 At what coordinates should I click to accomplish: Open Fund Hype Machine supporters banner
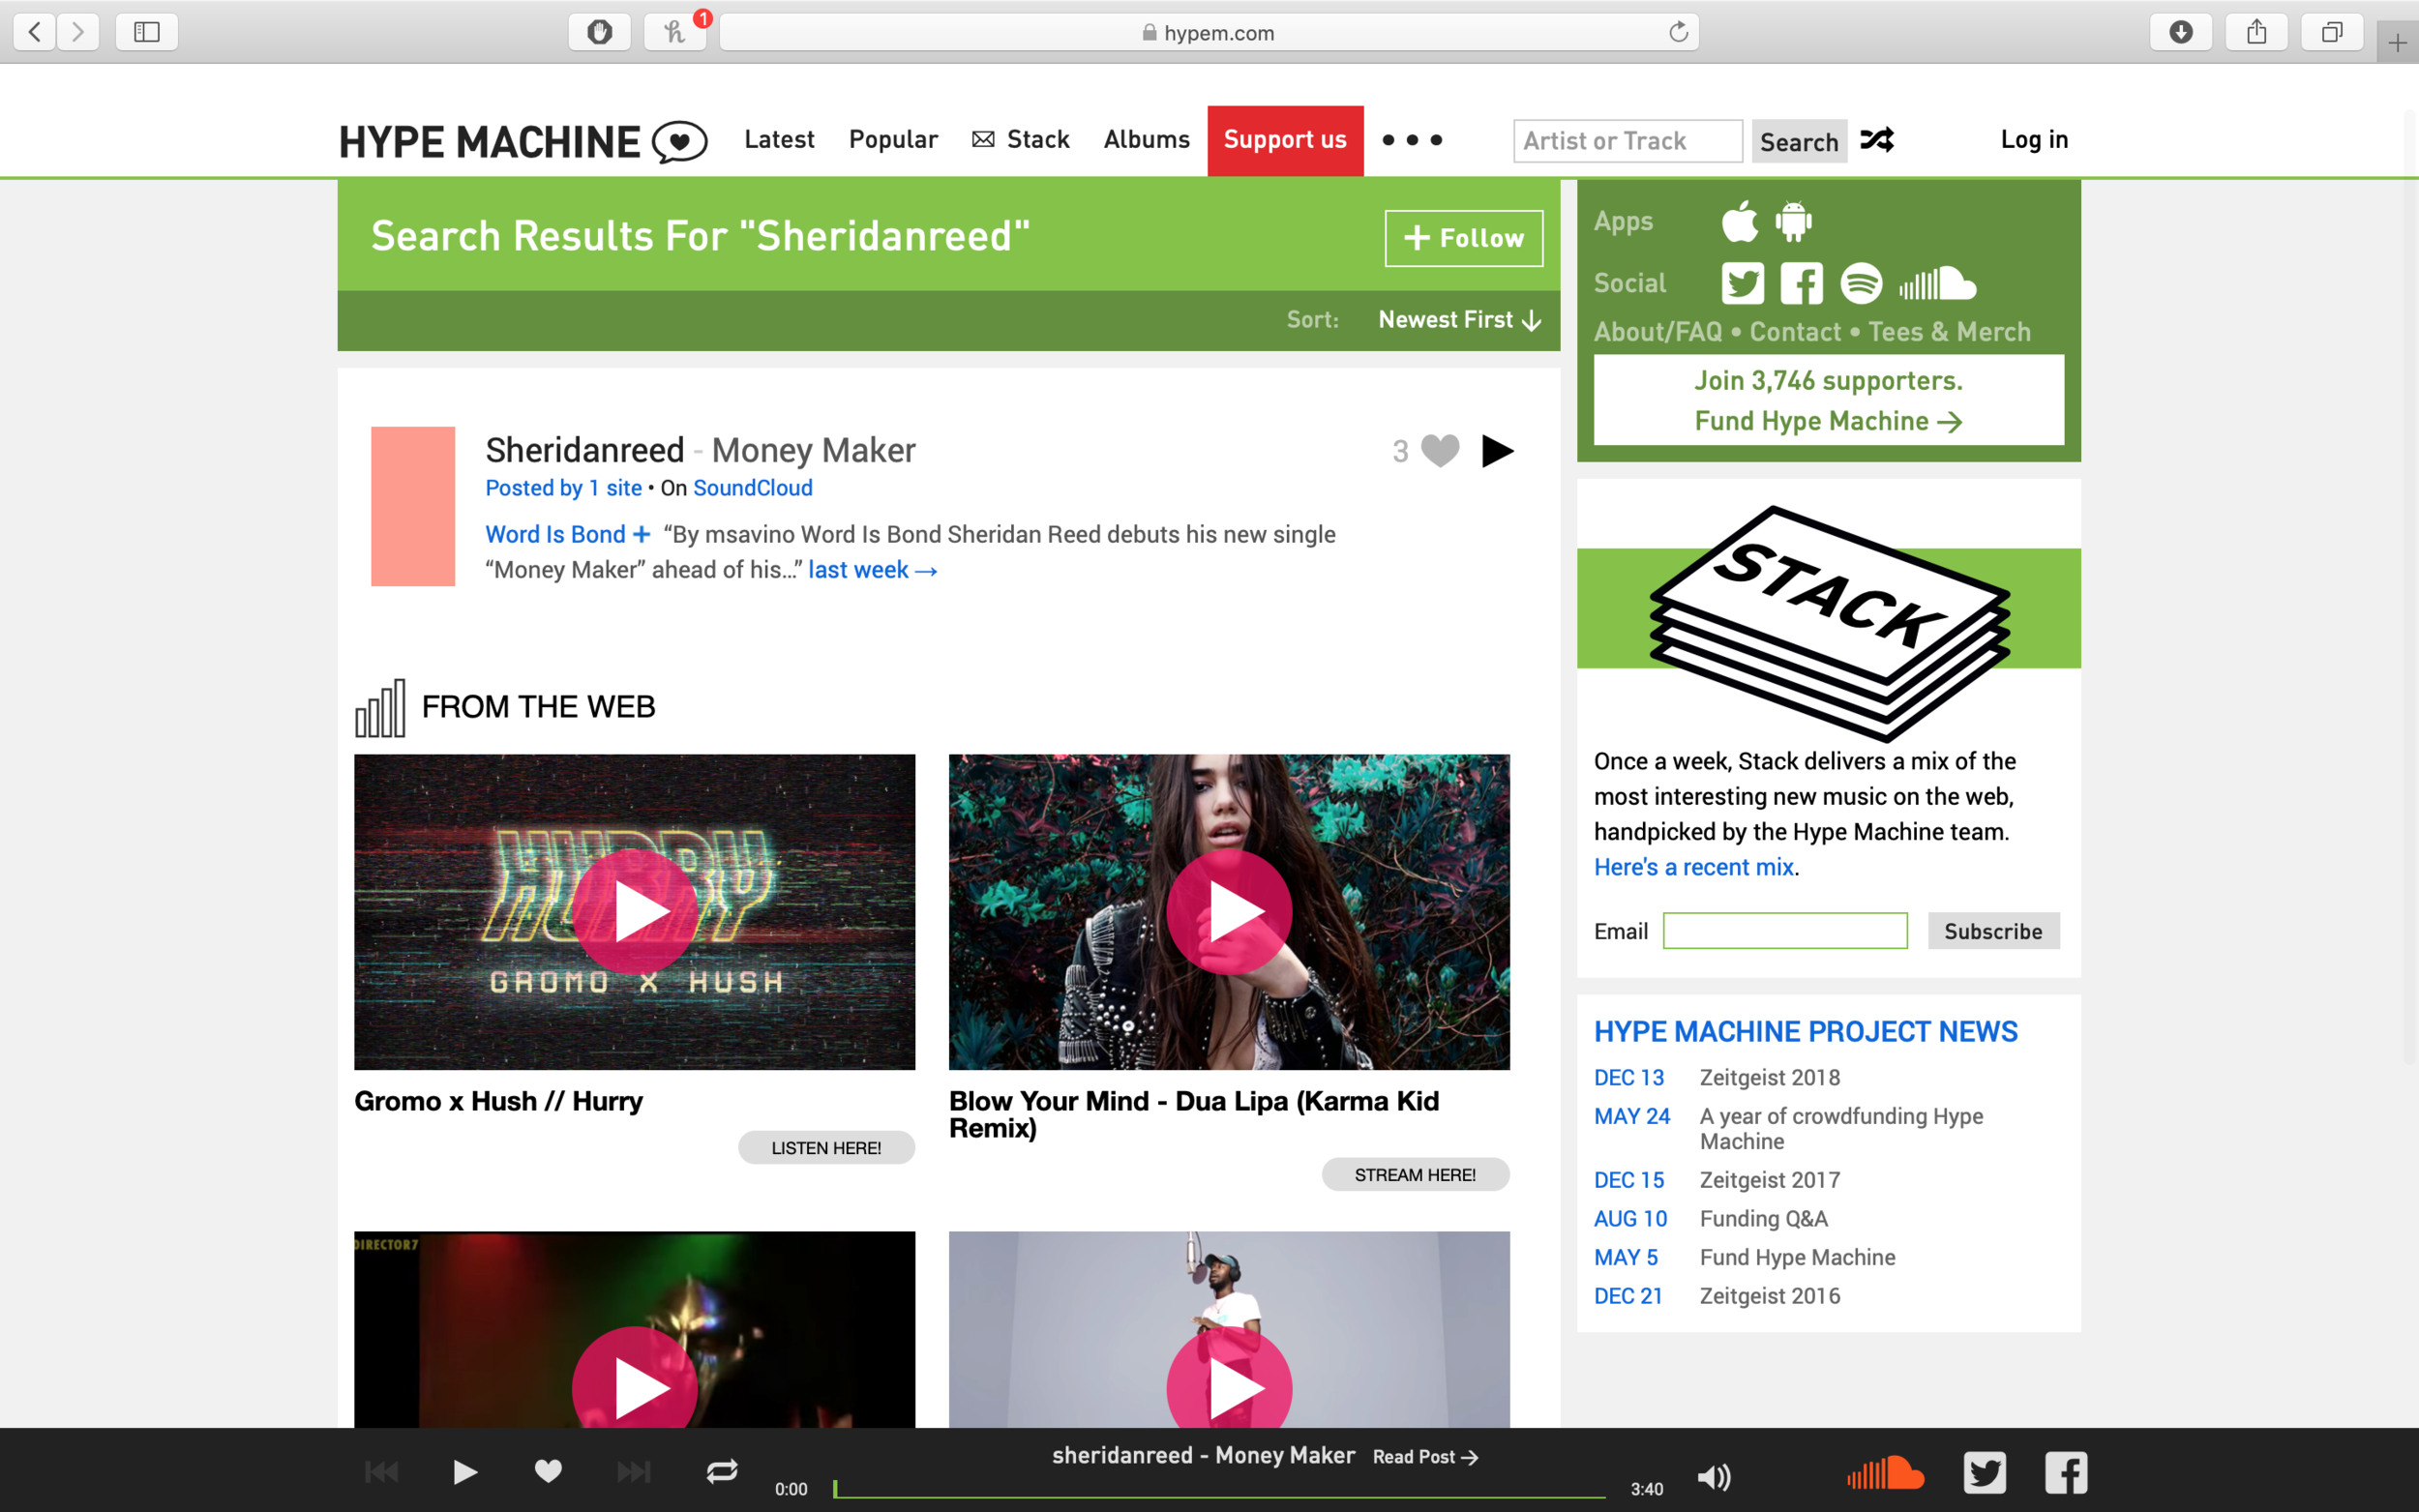tap(1828, 400)
